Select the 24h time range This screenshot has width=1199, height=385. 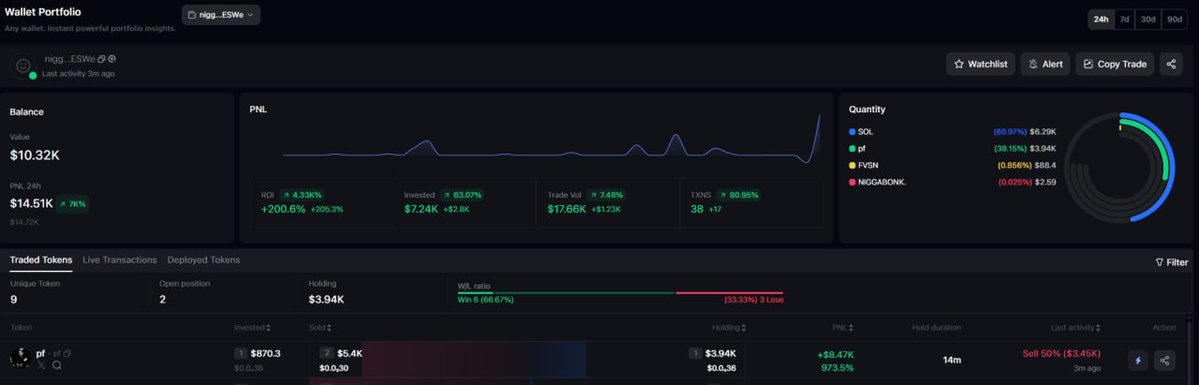pos(1101,19)
